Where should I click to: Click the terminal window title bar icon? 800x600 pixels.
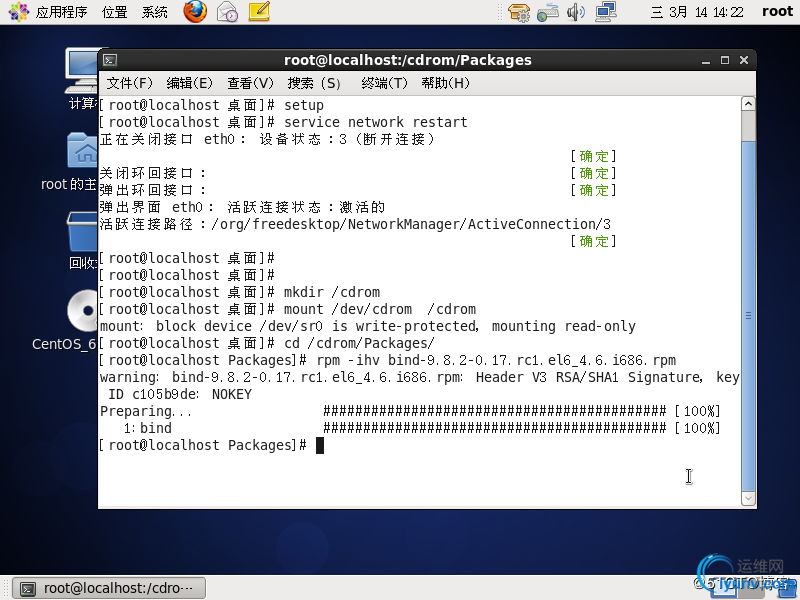(x=110, y=60)
